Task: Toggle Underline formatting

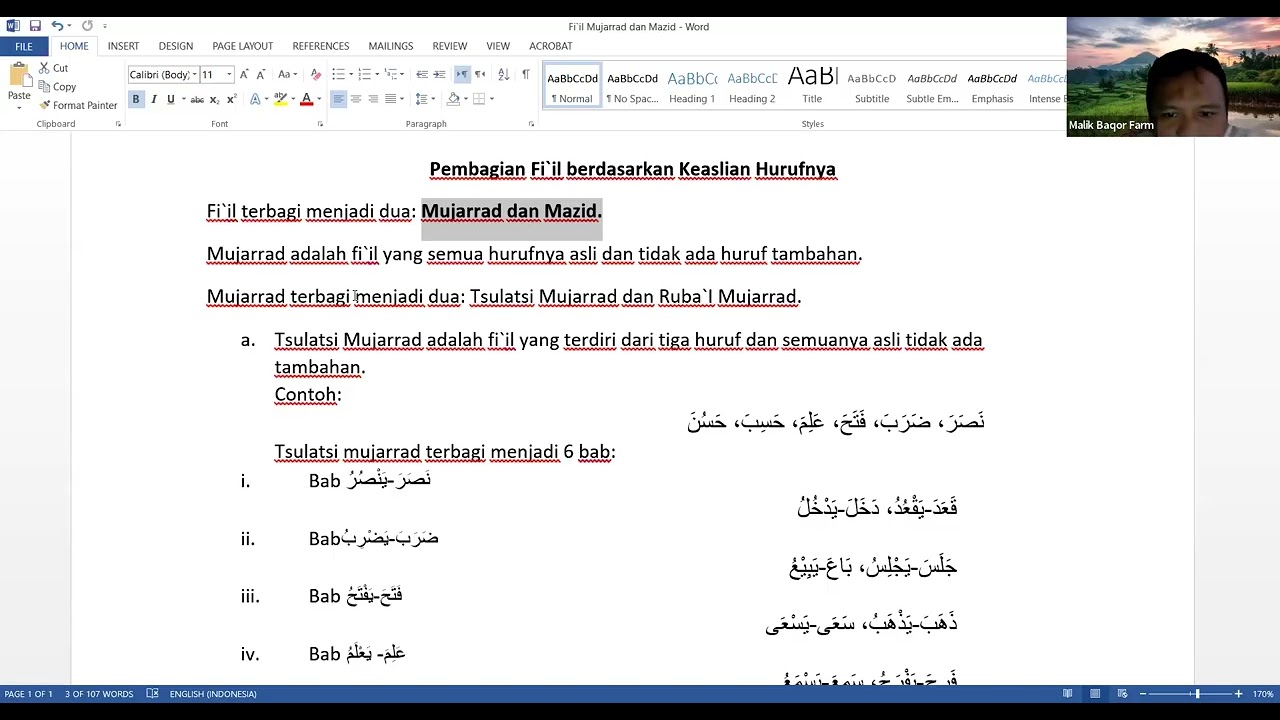Action: pyautogui.click(x=170, y=99)
